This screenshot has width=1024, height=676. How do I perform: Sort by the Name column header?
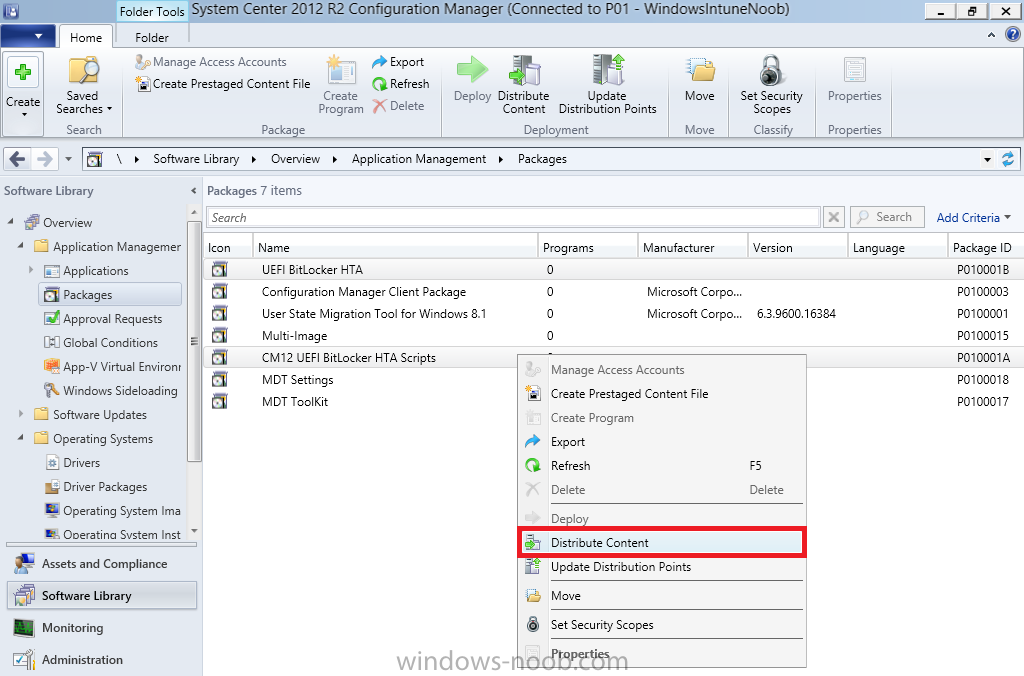pos(395,248)
